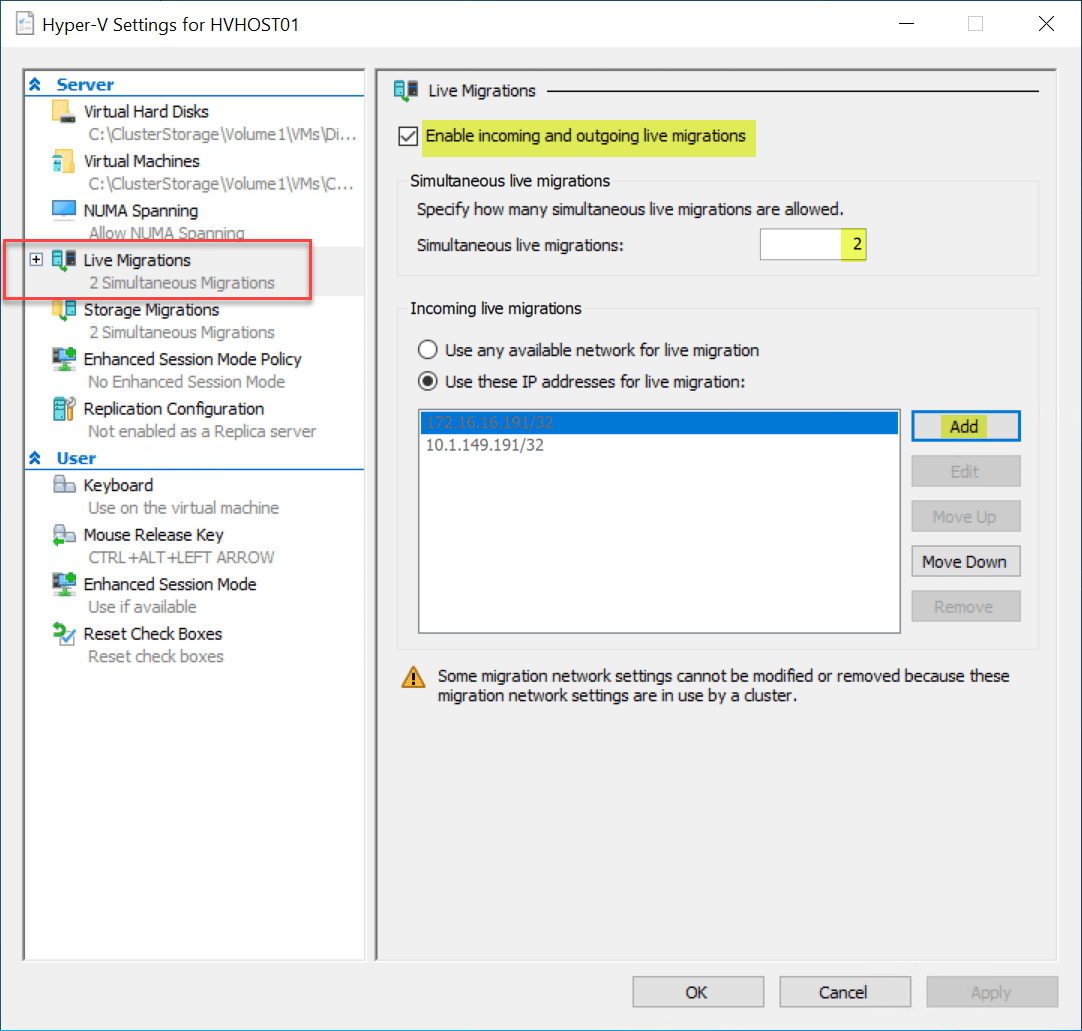This screenshot has width=1082, height=1031.
Task: Click 'Not enabled as a Replica server' subtext
Action: 202,431
